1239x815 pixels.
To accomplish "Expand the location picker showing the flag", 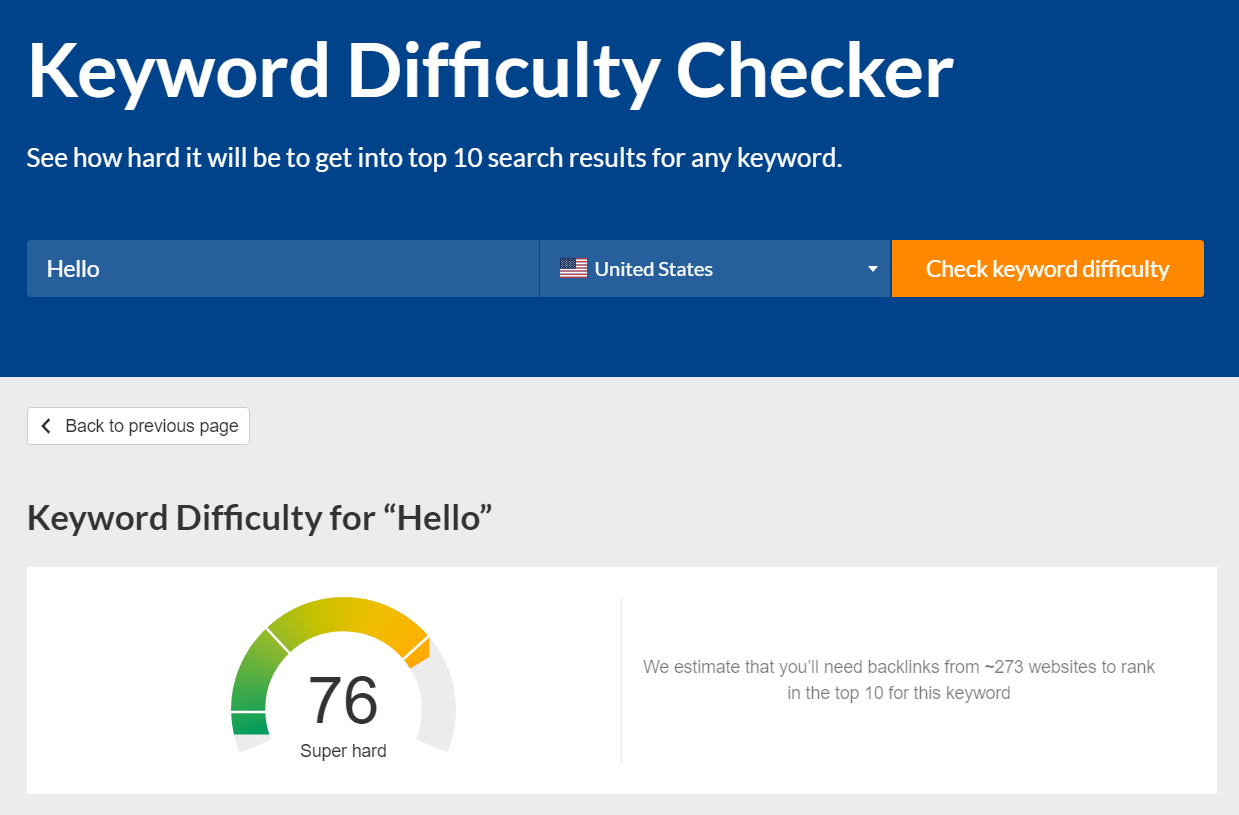I will 715,268.
